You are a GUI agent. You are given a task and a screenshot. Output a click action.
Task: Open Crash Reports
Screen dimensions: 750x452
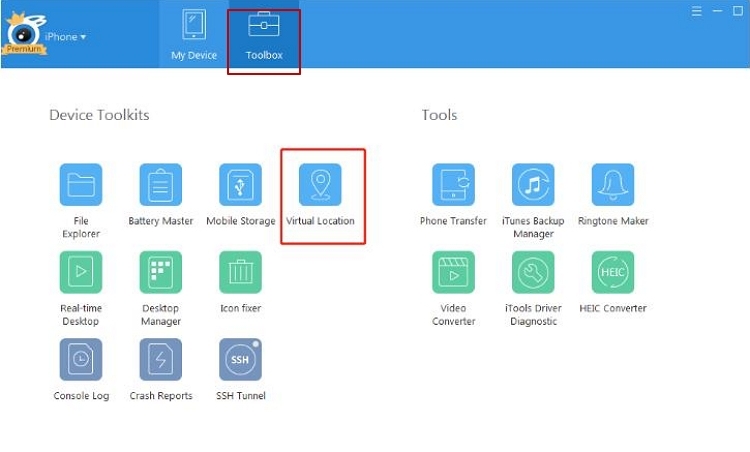[161, 359]
